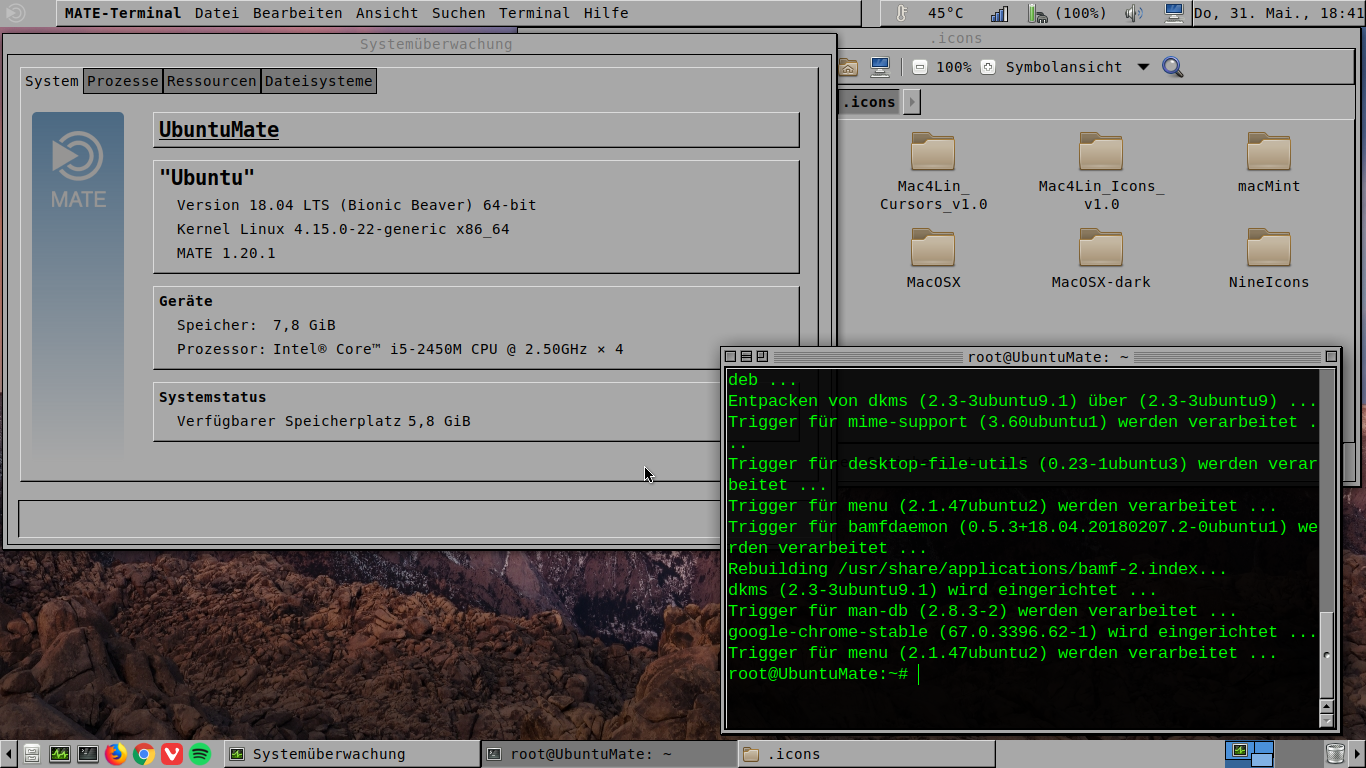Switch to .icons taskbar button
The height and width of the screenshot is (768, 1366).
[867, 754]
